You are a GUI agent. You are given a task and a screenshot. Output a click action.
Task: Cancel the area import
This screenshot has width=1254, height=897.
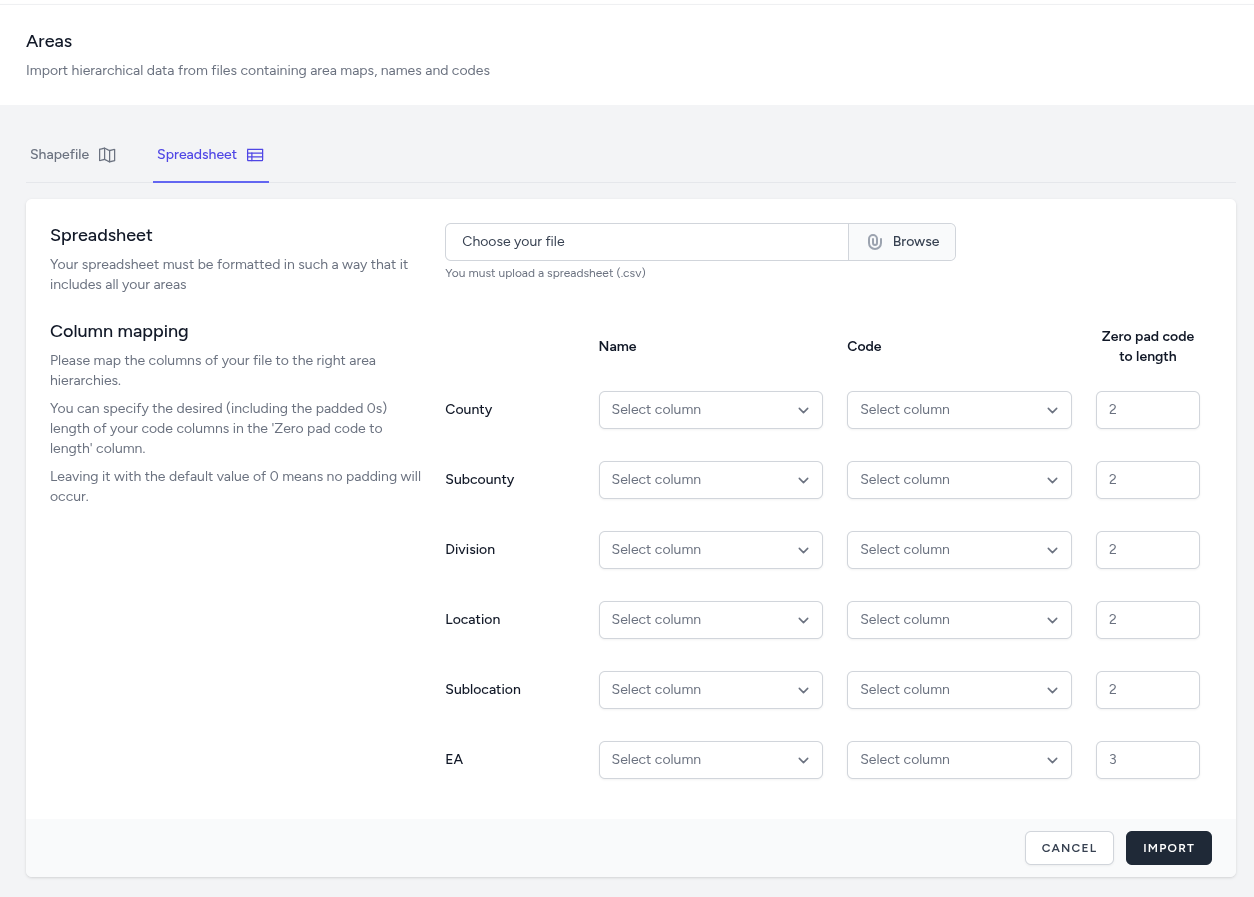click(1068, 848)
